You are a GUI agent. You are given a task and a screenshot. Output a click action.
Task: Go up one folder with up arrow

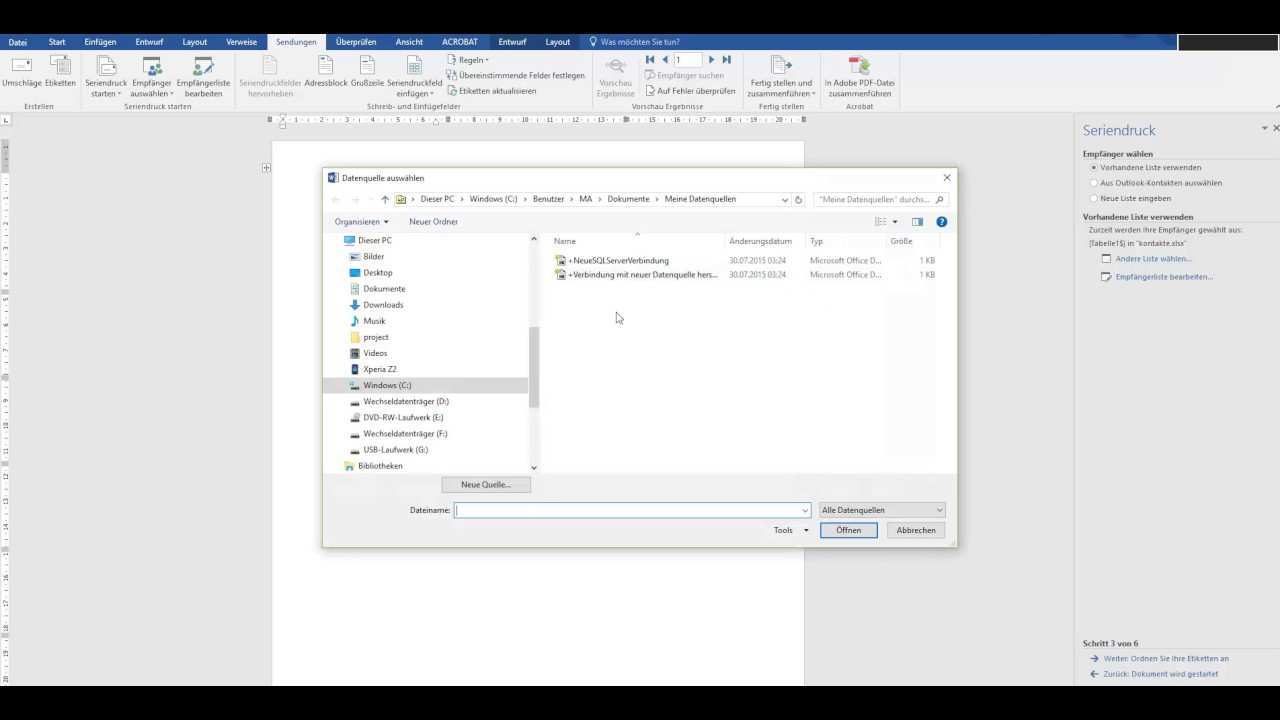[x=385, y=199]
